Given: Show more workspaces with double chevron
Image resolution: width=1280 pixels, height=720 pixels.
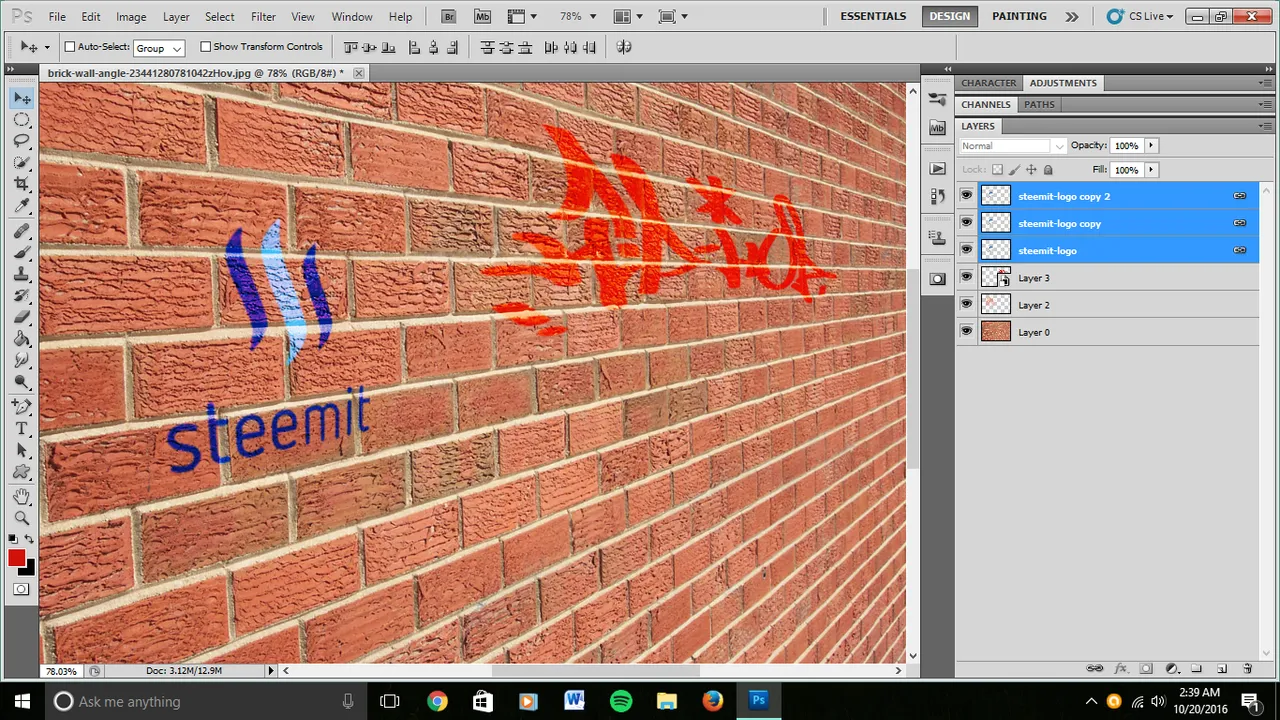Looking at the screenshot, I should click(1072, 17).
